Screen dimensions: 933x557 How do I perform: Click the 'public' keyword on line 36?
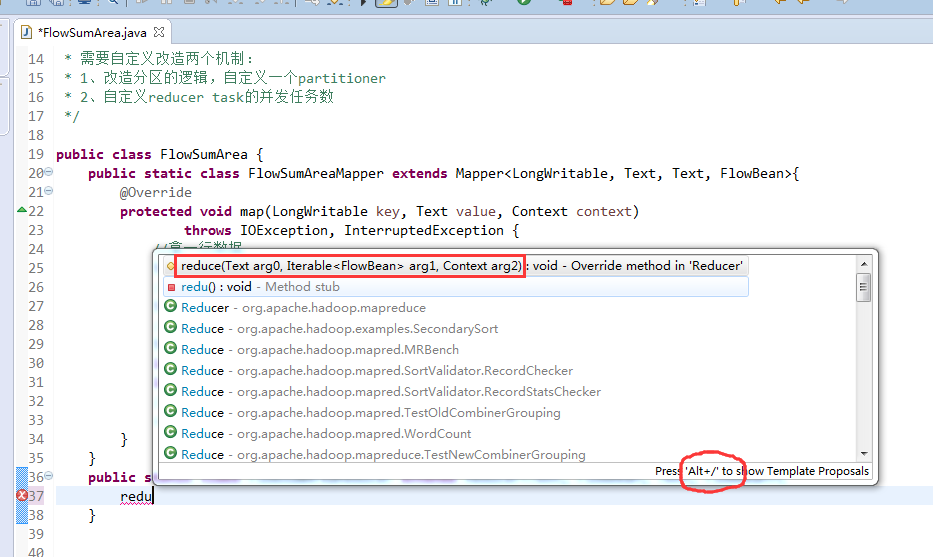pyautogui.click(x=112, y=477)
